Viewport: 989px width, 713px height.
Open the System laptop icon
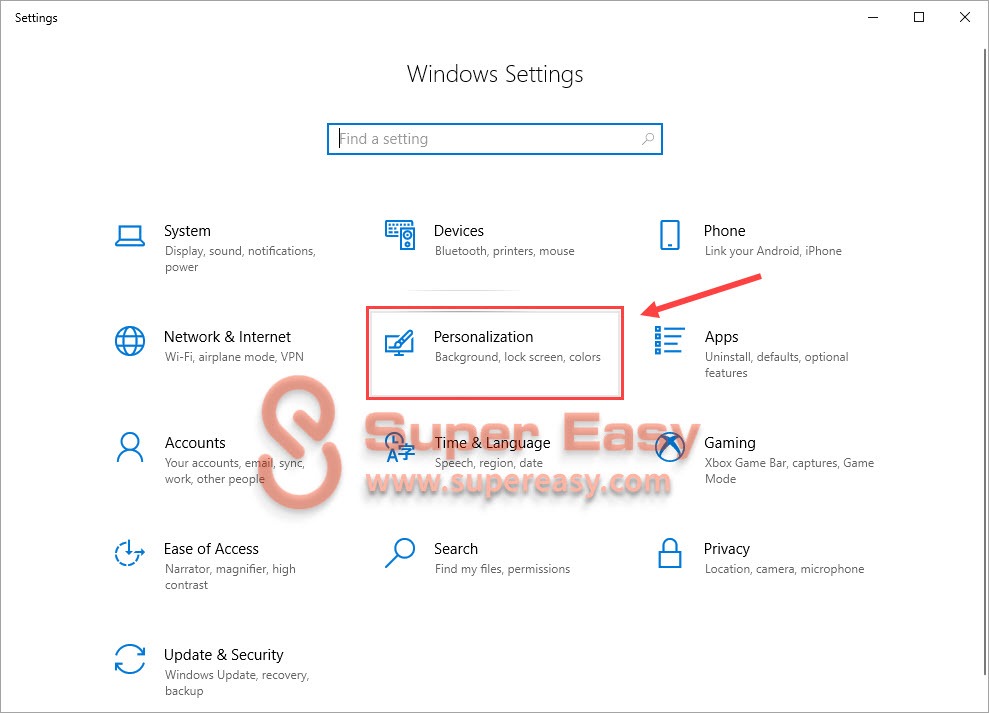(x=130, y=236)
